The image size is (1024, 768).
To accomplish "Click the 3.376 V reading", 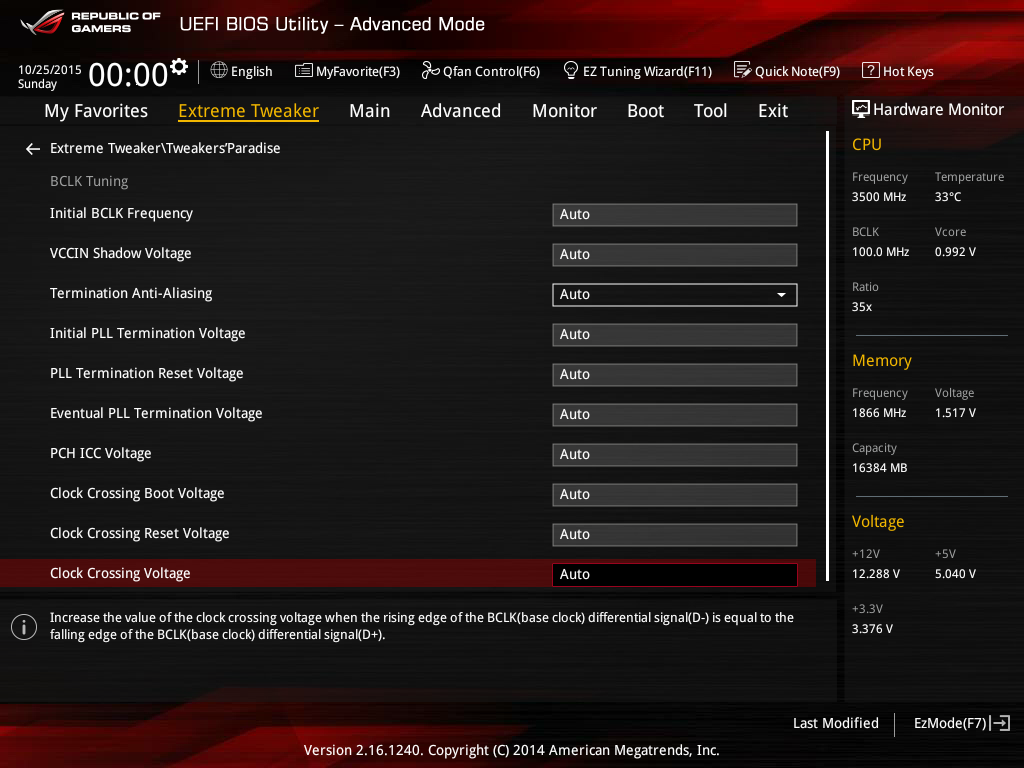I will tap(872, 629).
